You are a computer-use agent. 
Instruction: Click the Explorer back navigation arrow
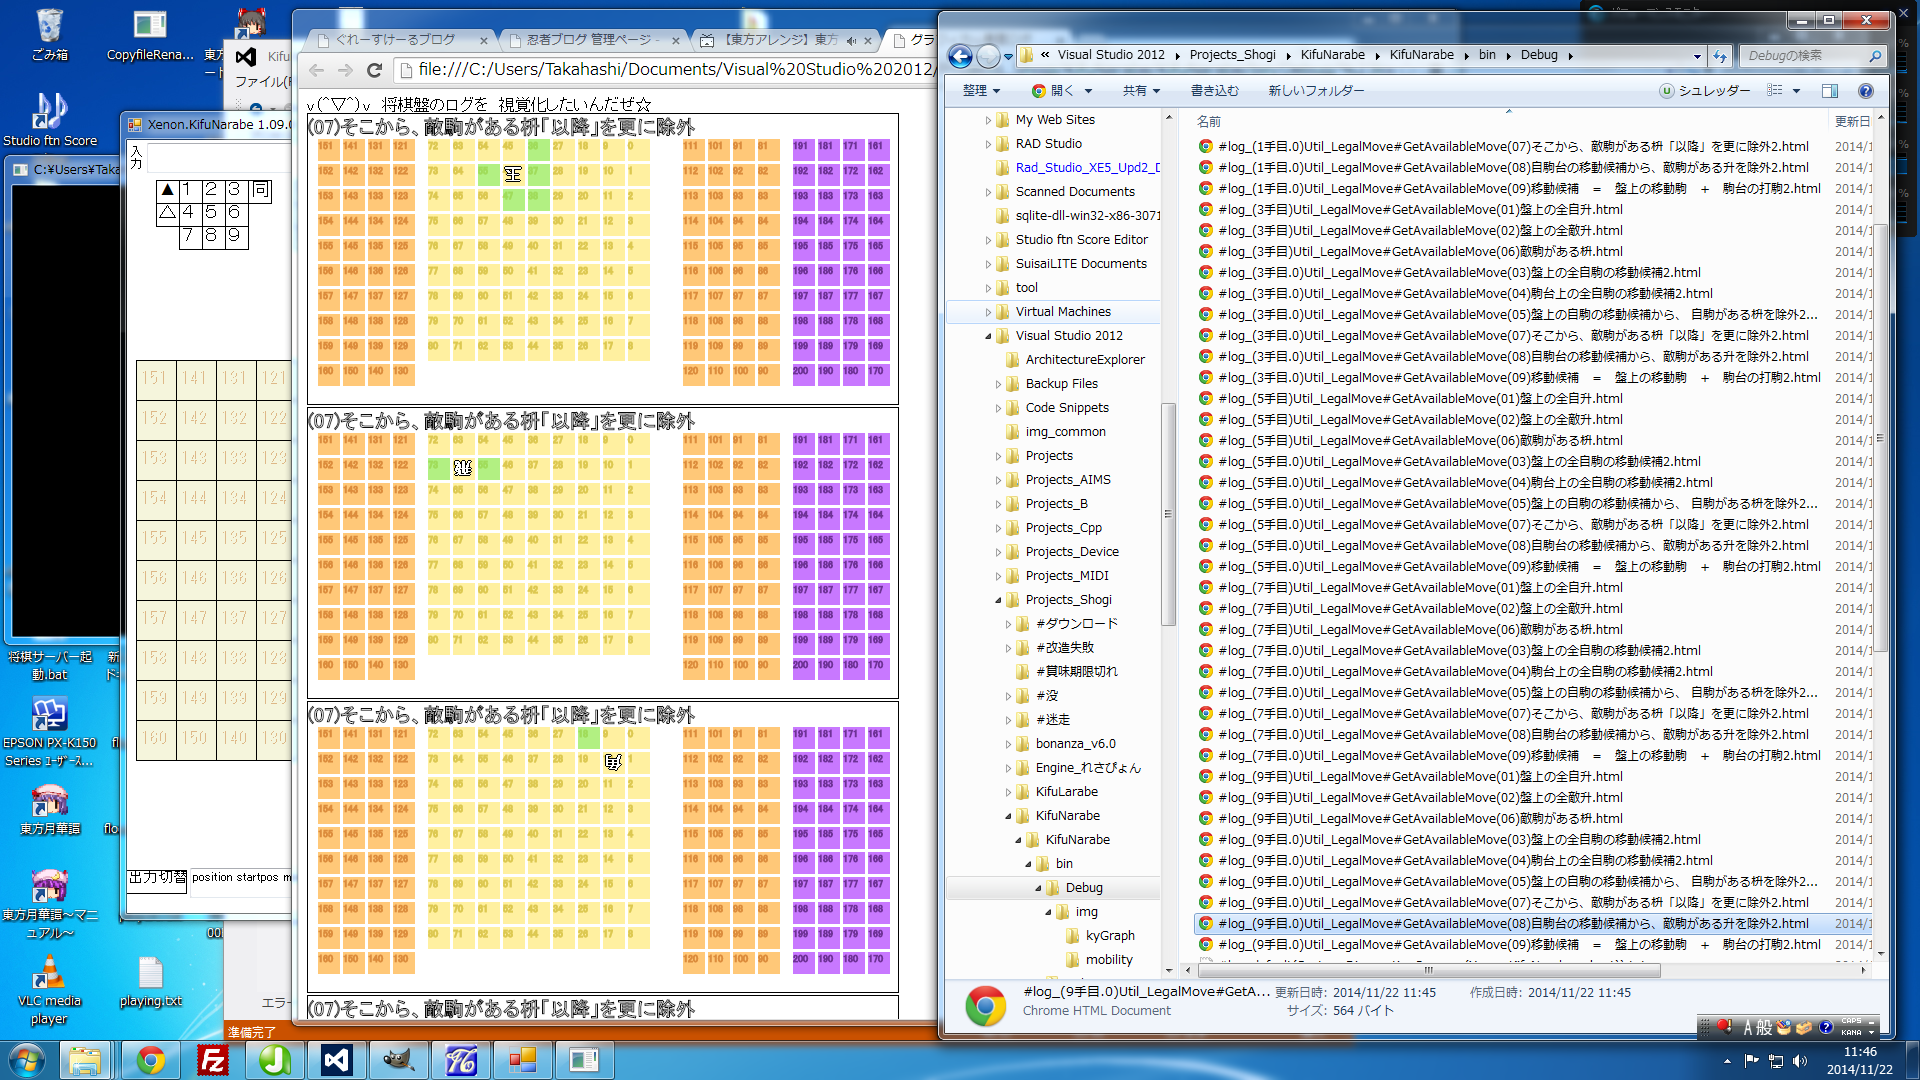click(960, 56)
